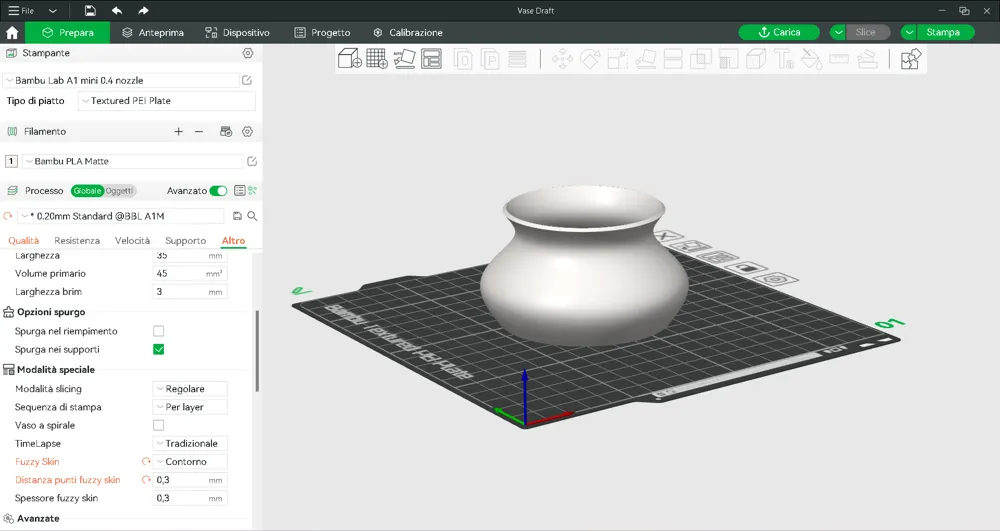Open the Qualità settings tab

24,240
